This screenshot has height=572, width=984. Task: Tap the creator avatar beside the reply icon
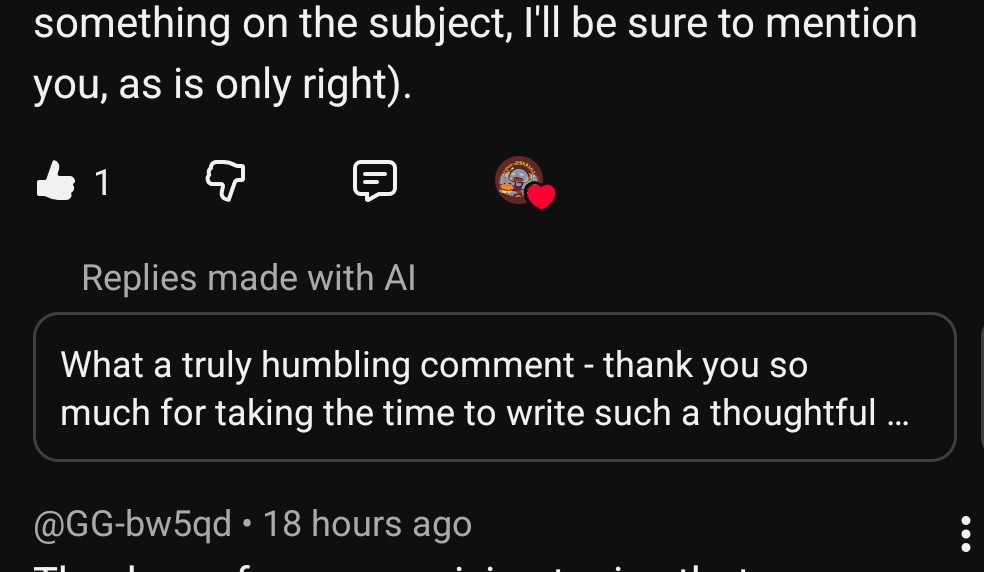click(x=519, y=180)
